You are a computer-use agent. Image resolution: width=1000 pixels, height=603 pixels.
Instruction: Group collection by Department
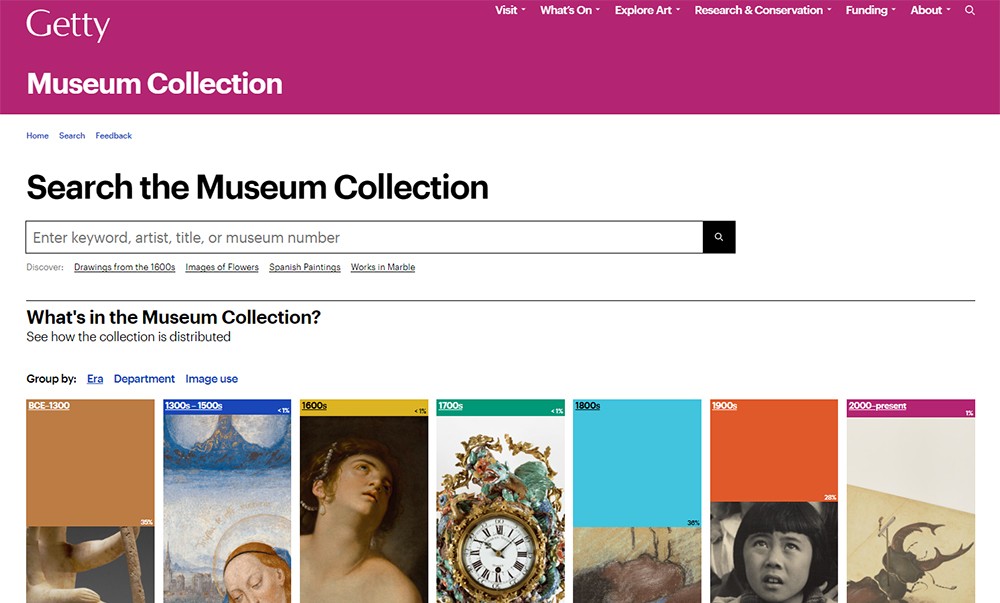click(144, 379)
